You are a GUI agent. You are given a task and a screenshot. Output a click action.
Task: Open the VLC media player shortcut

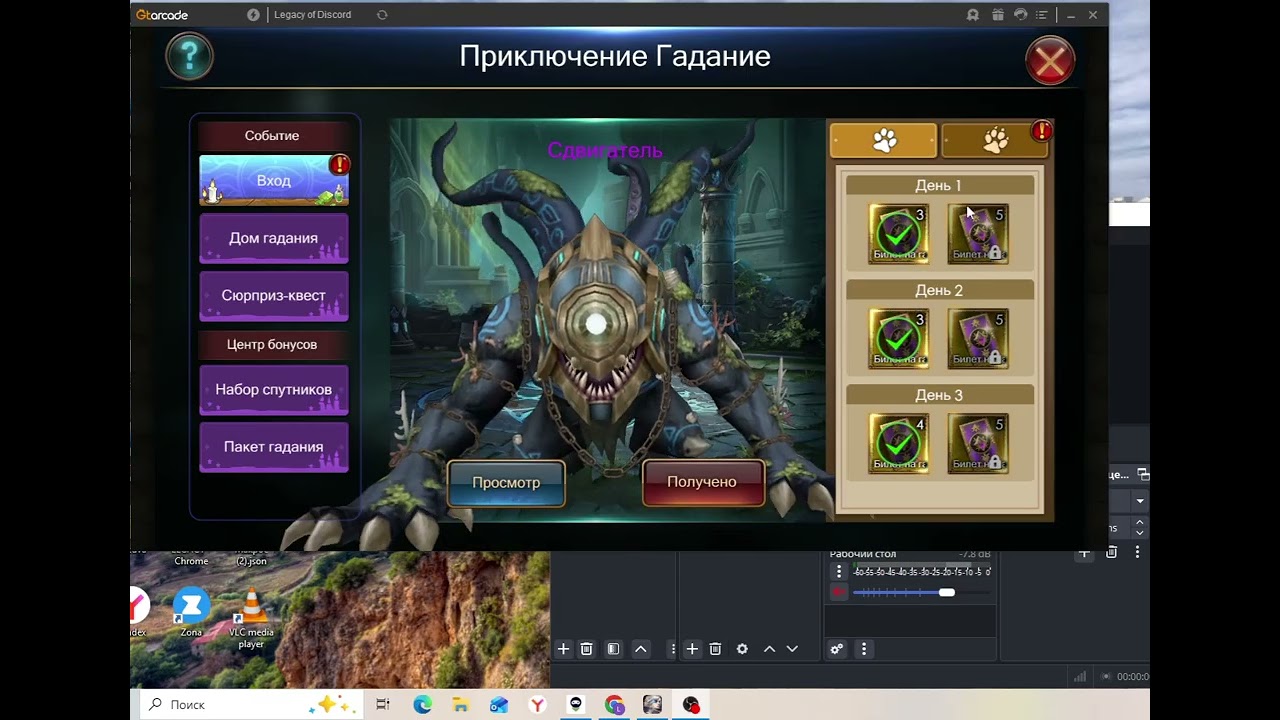pos(251,619)
